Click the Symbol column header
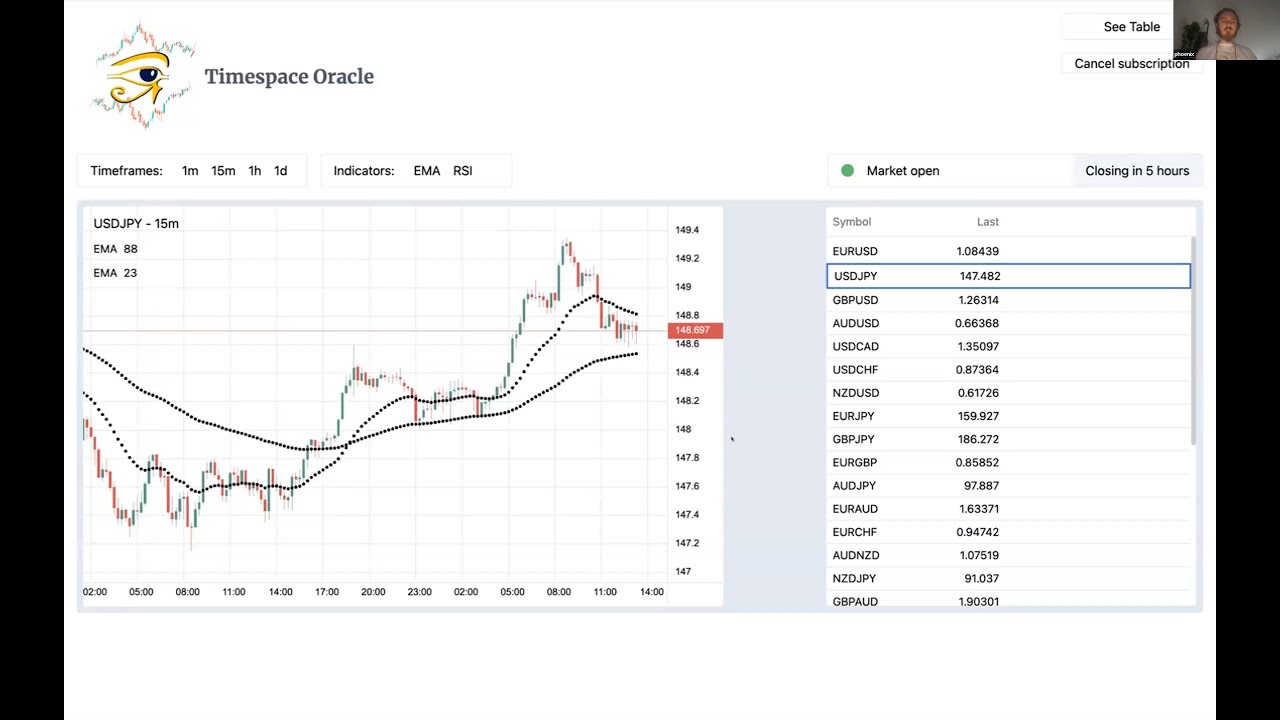1280x720 pixels. pos(852,222)
